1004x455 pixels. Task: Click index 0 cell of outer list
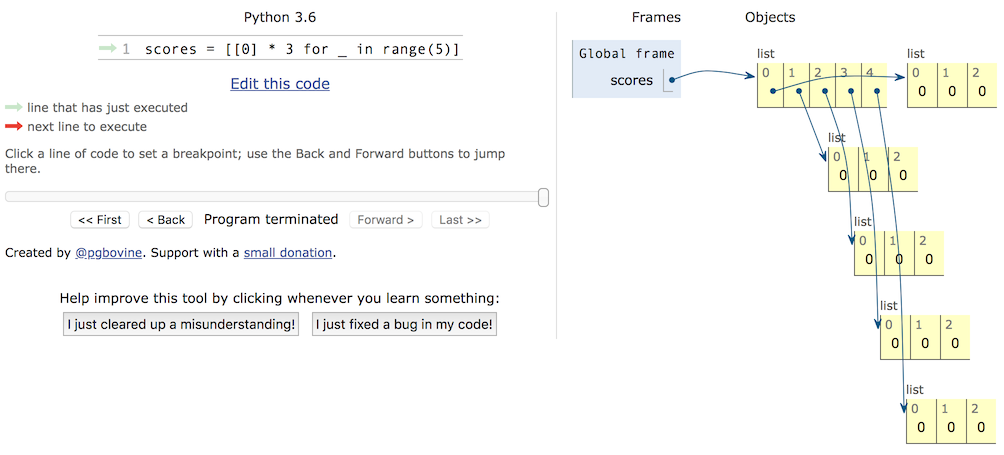coord(770,85)
